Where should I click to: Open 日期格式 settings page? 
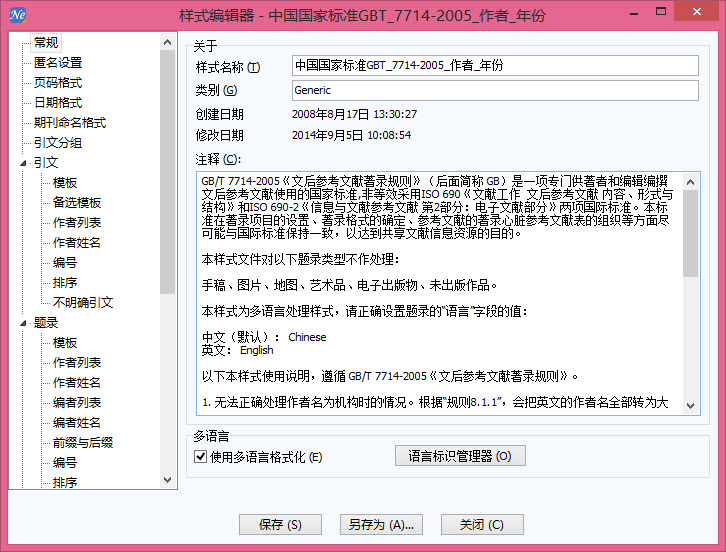click(58, 102)
